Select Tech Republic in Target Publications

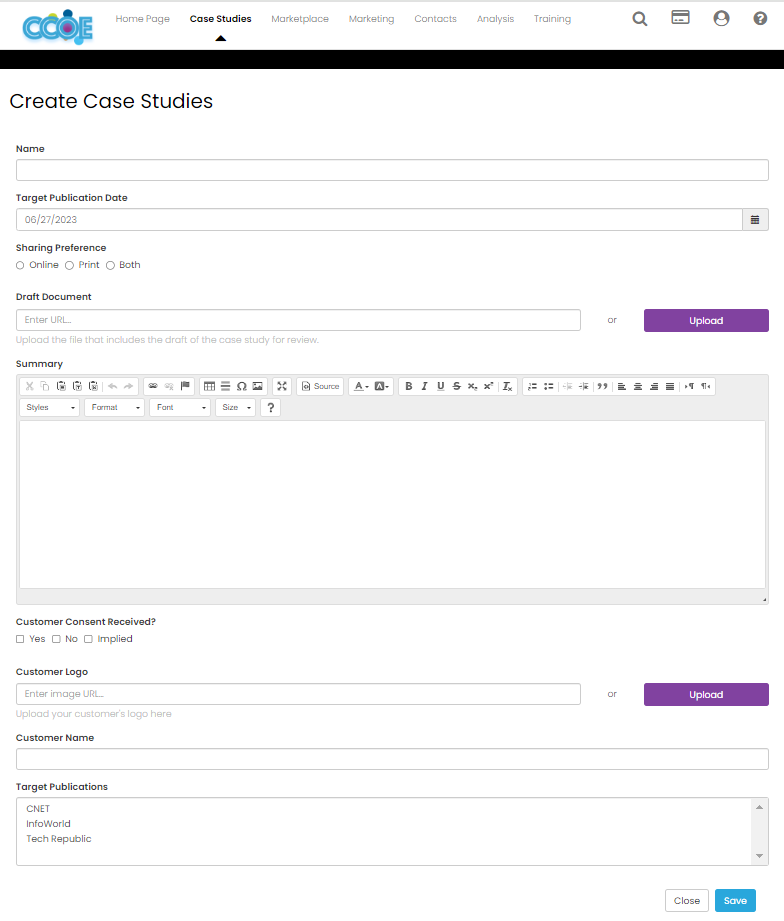tap(59, 839)
